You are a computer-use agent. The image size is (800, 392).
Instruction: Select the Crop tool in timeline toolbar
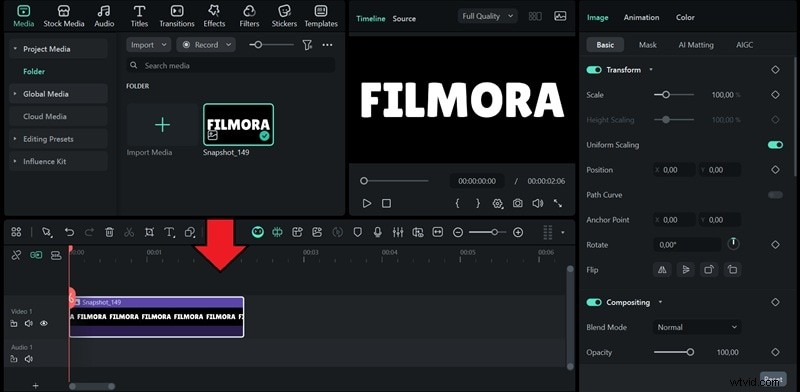click(149, 233)
